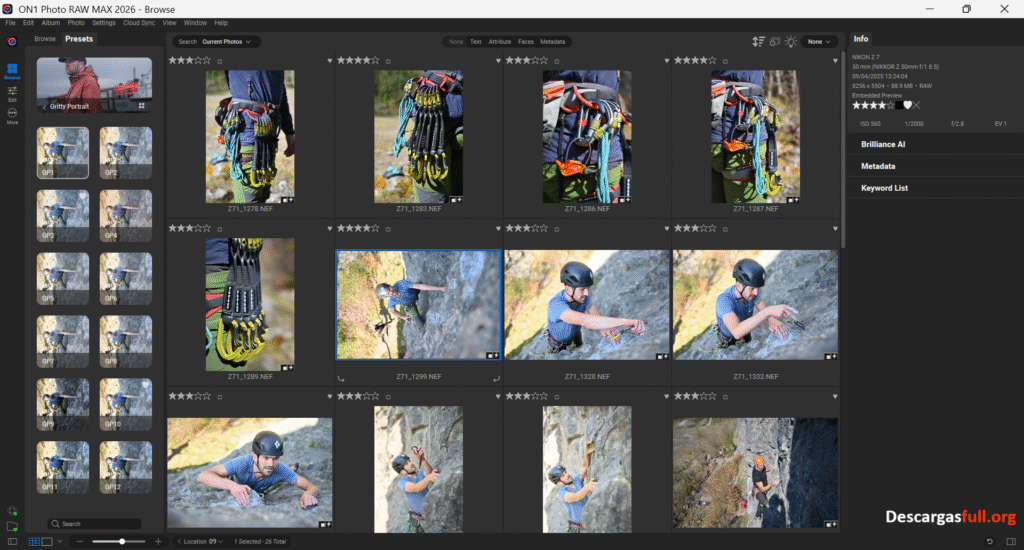
Task: Switch Gritty Portrait presets to grid view icon
Action: click(142, 105)
